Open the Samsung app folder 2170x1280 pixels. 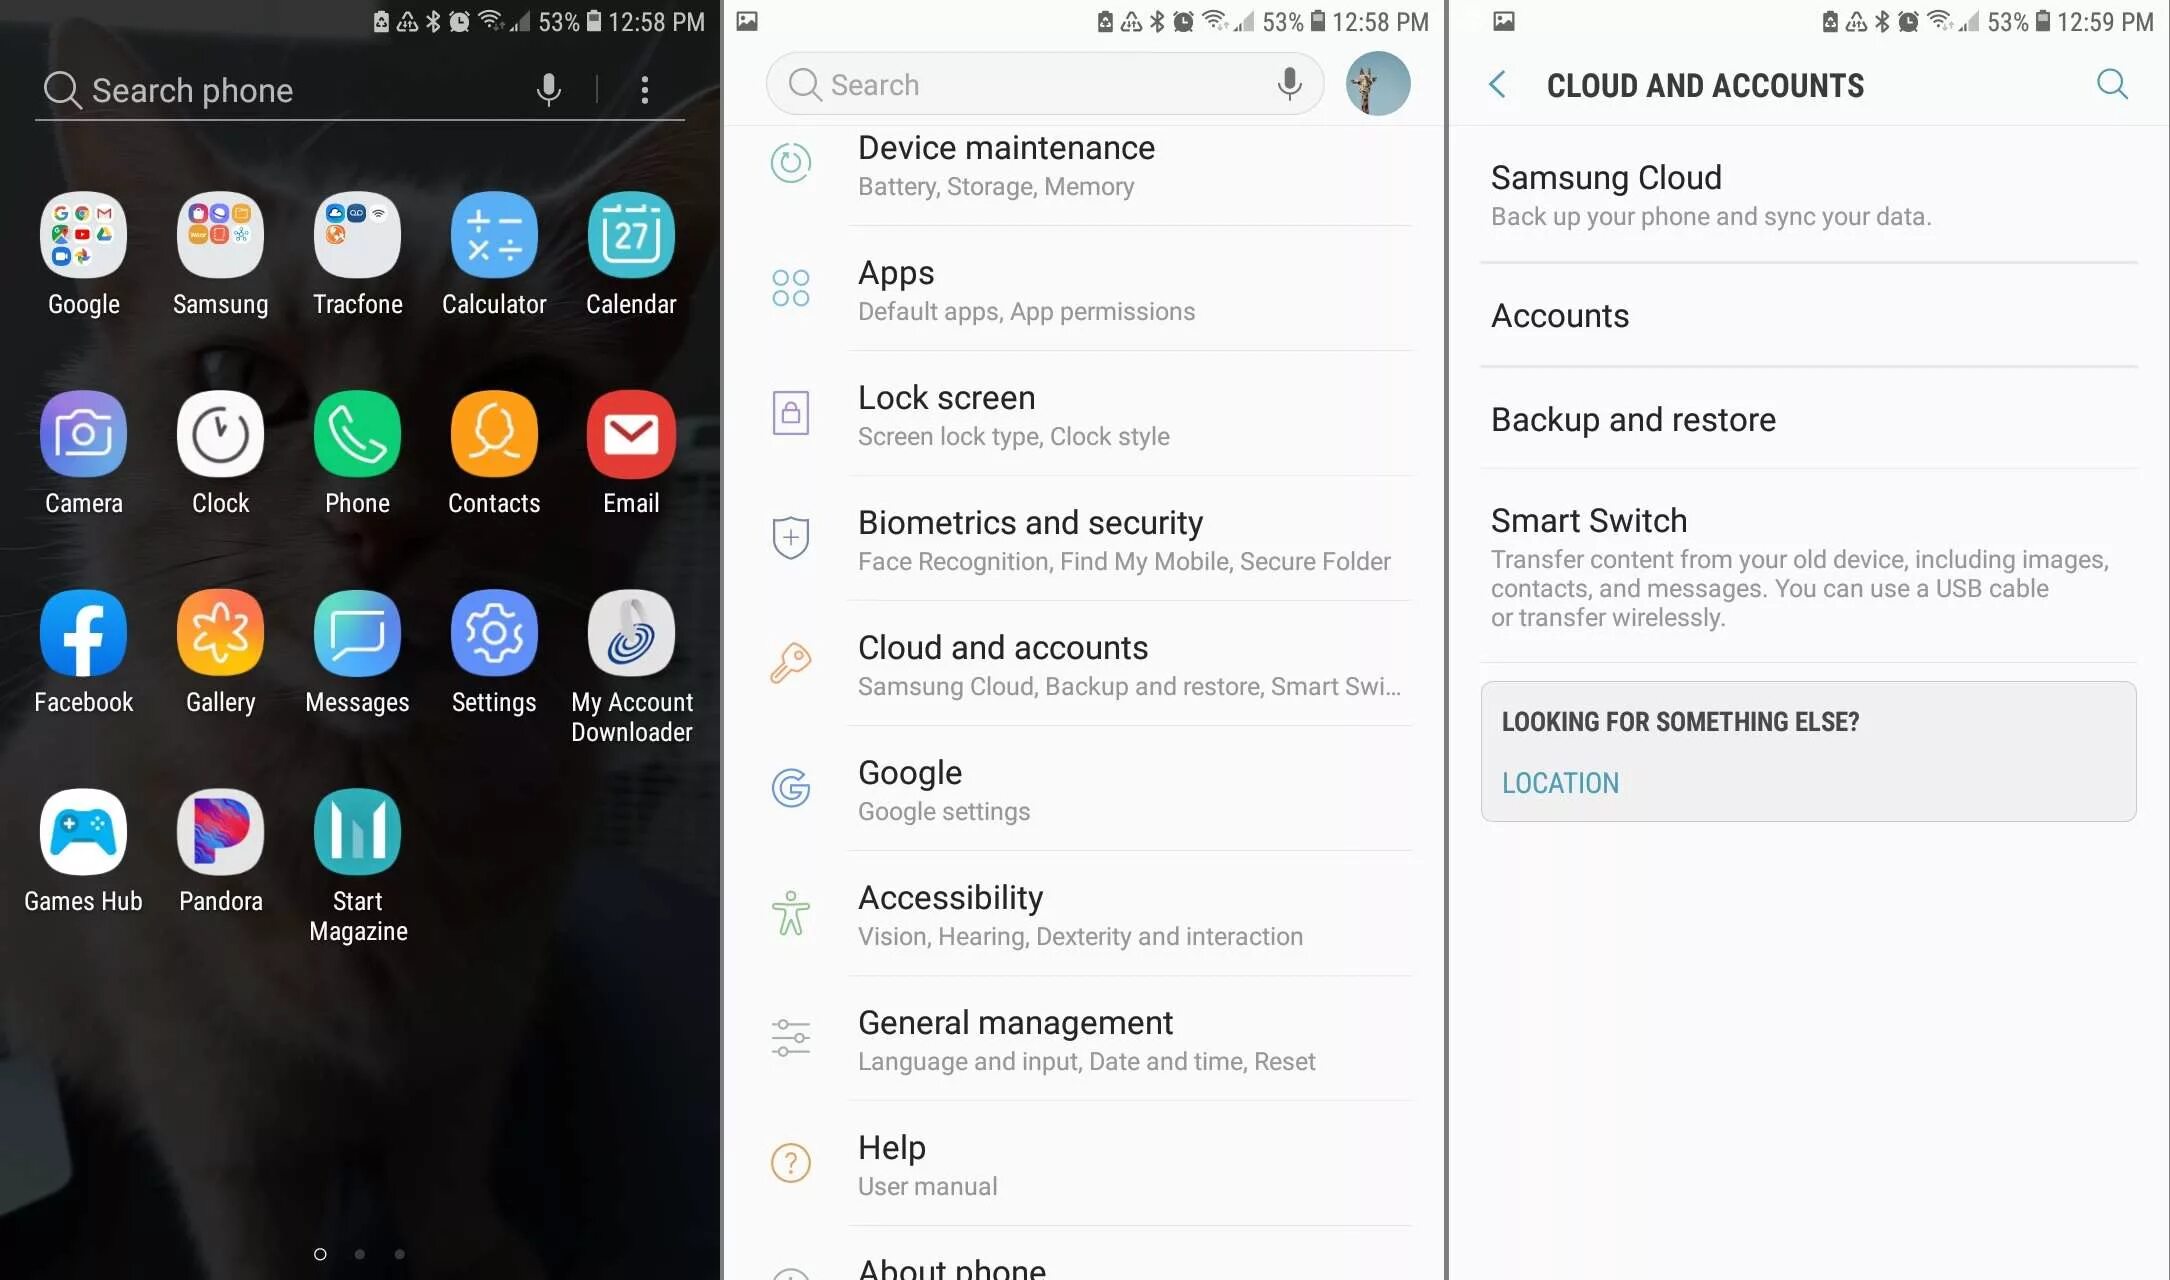coord(219,233)
